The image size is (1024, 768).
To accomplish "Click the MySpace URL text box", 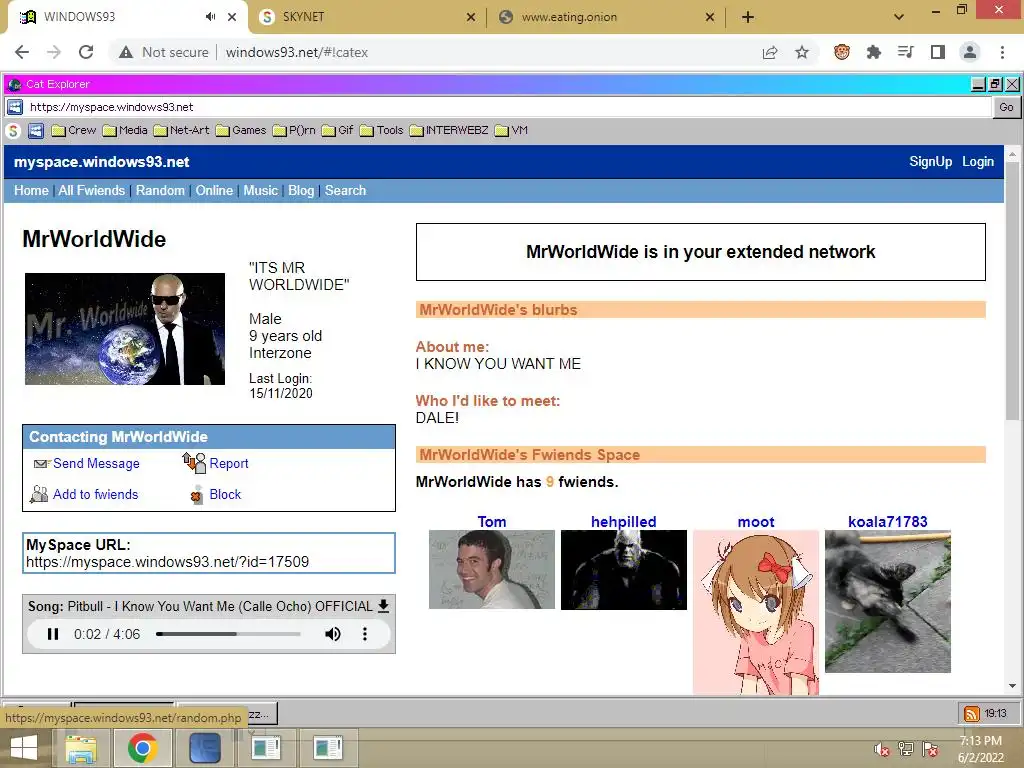I will tap(209, 553).
